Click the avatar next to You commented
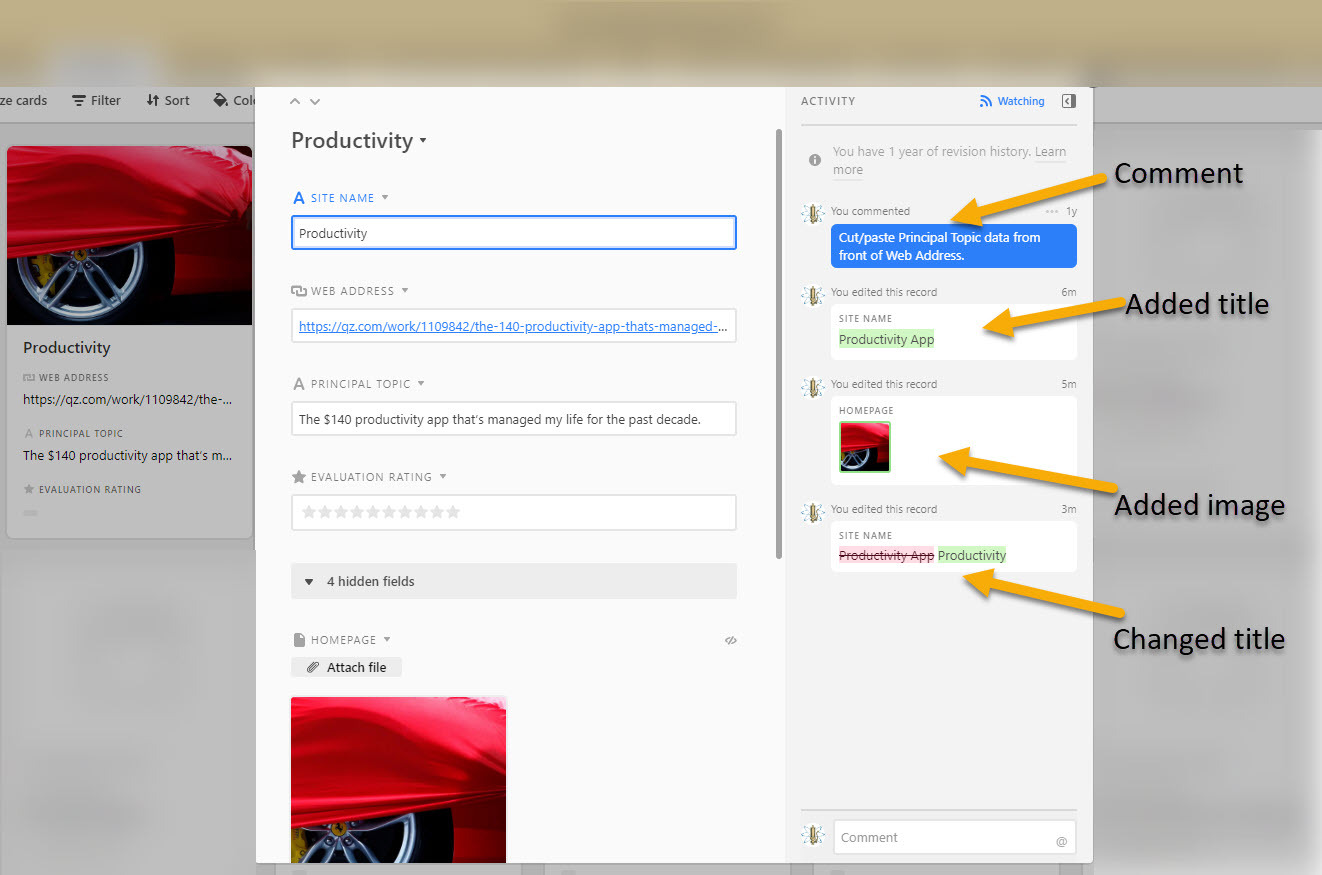The height and width of the screenshot is (875, 1322). pos(814,213)
